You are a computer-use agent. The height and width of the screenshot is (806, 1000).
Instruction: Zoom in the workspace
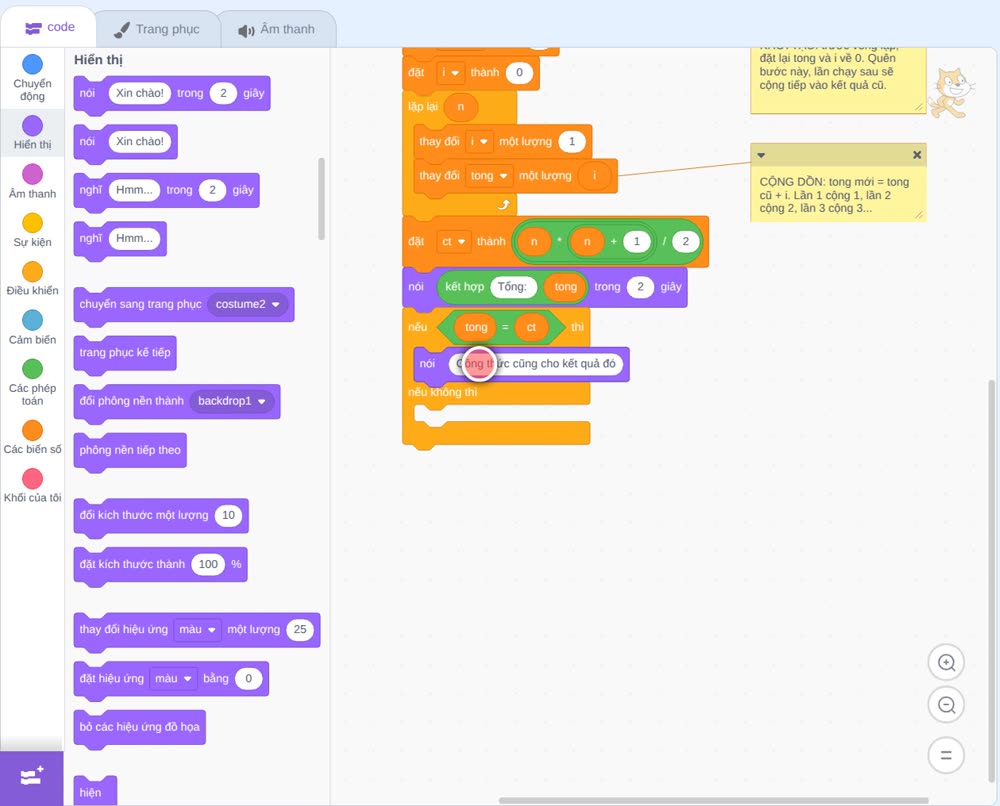[946, 663]
